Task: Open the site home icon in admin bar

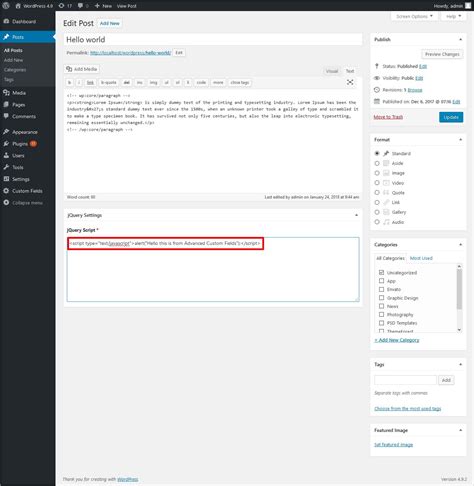Action: (x=18, y=6)
